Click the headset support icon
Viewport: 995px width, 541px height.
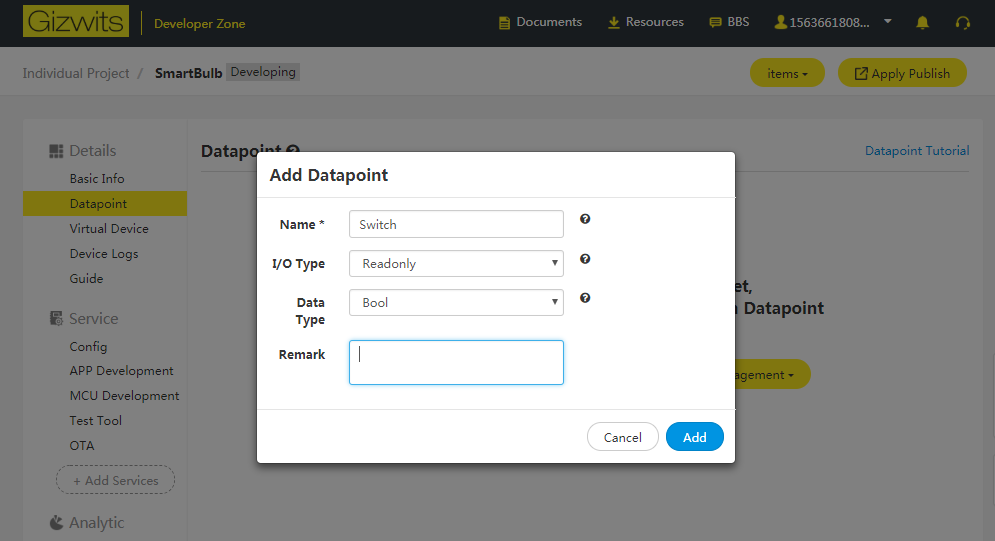pos(963,23)
